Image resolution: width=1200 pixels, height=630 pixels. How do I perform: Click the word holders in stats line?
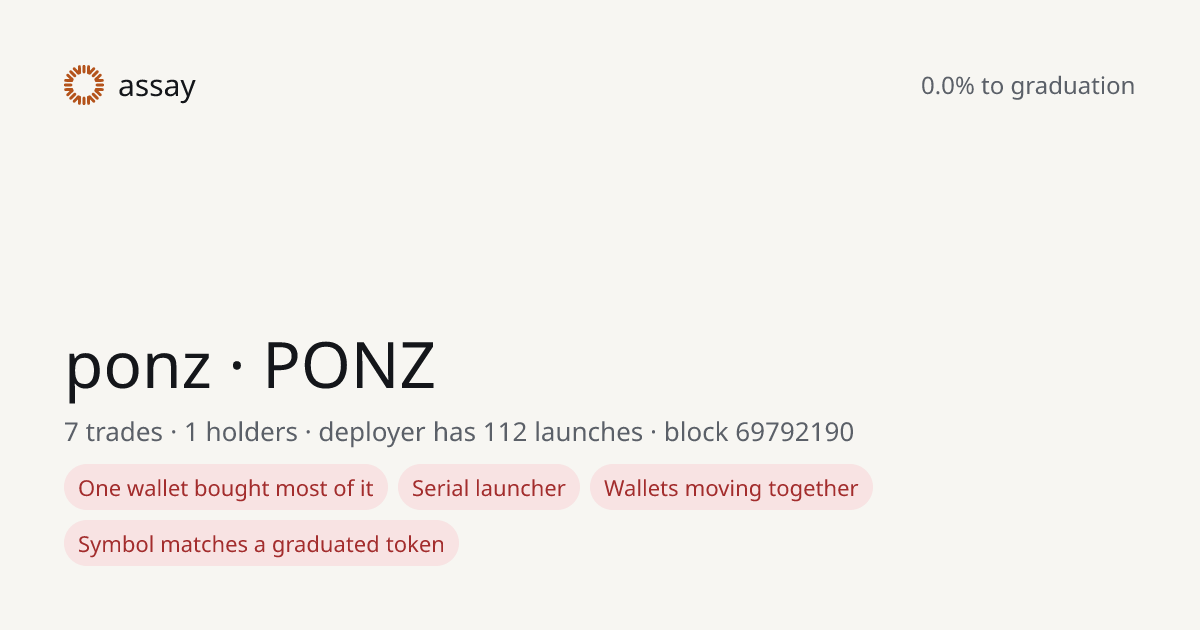point(251,432)
